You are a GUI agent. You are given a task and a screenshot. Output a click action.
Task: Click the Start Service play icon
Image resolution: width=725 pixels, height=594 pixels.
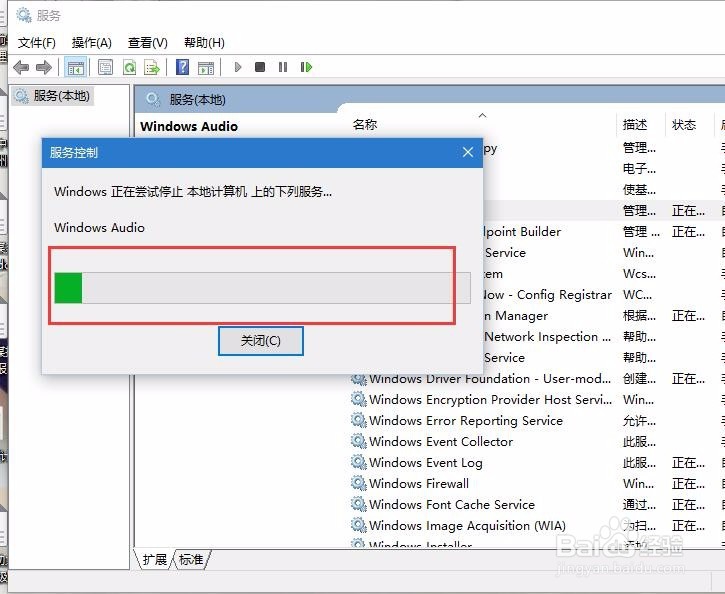(x=238, y=67)
